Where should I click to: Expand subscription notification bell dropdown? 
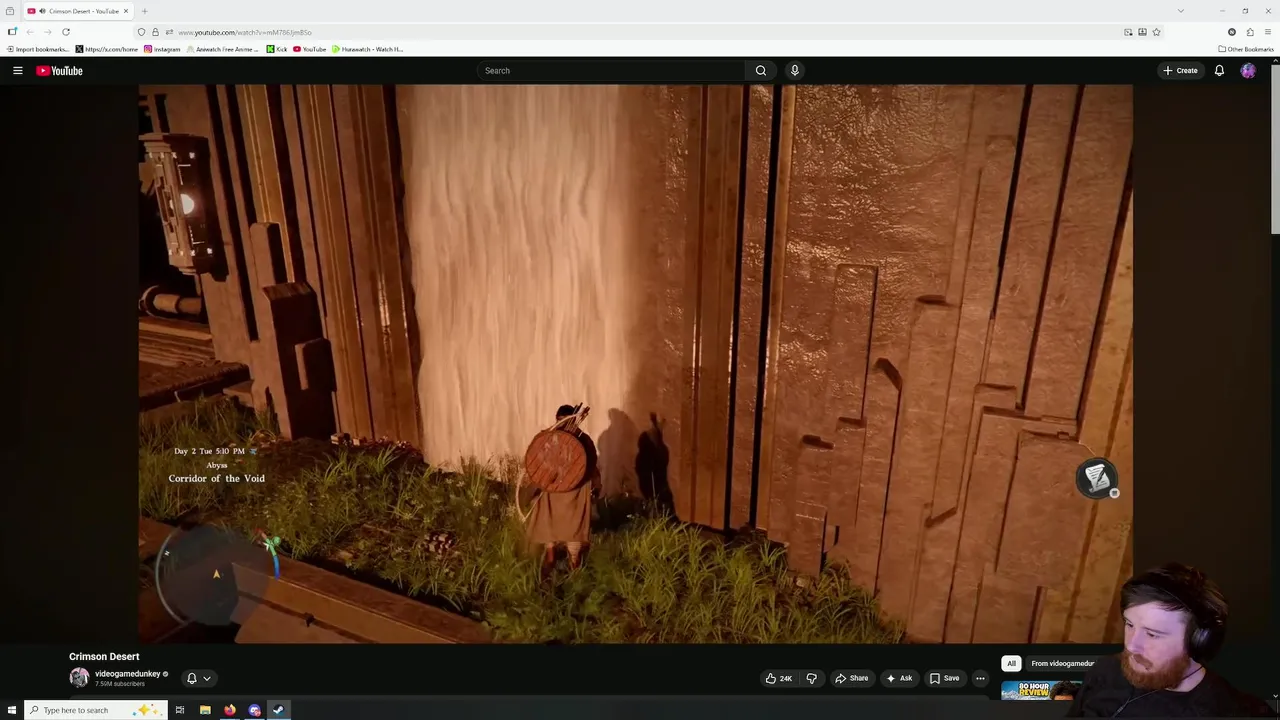pyautogui.click(x=199, y=678)
